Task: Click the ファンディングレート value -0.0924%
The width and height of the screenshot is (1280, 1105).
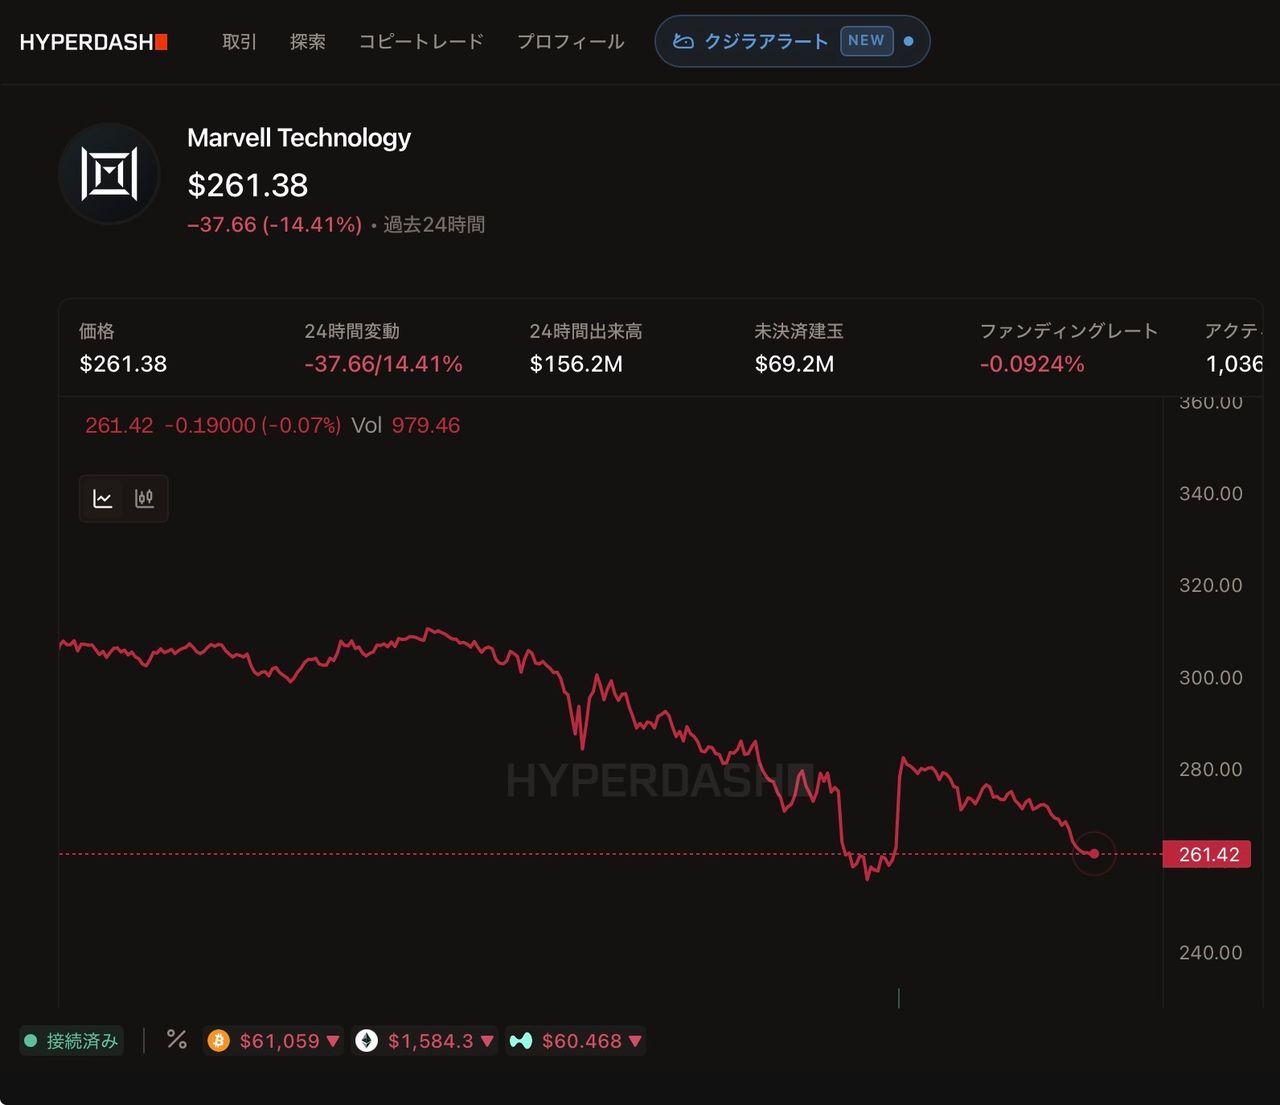Action: [x=1032, y=364]
